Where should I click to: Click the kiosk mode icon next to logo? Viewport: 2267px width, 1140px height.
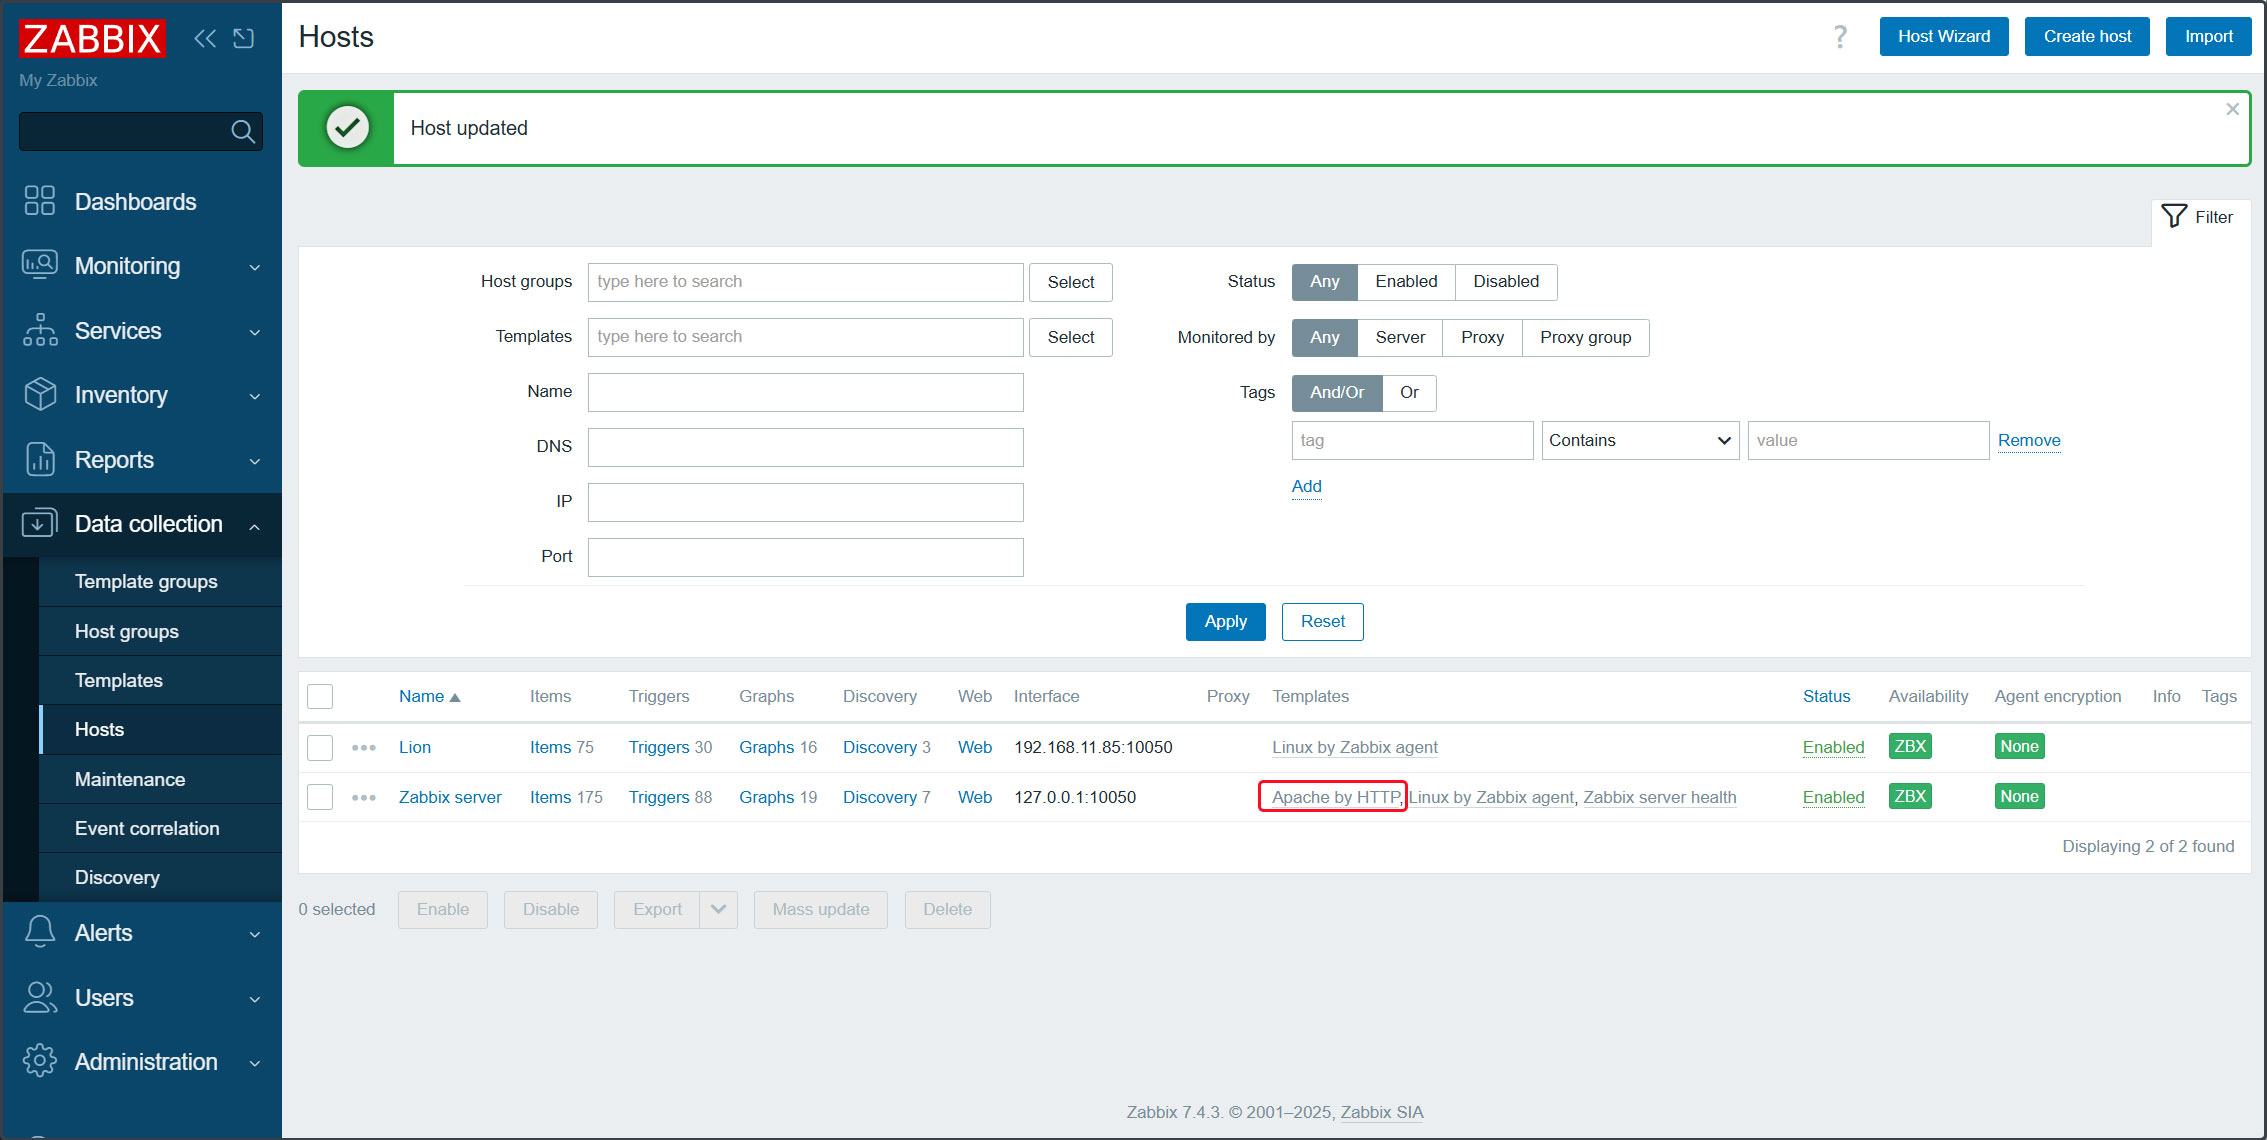coord(244,38)
